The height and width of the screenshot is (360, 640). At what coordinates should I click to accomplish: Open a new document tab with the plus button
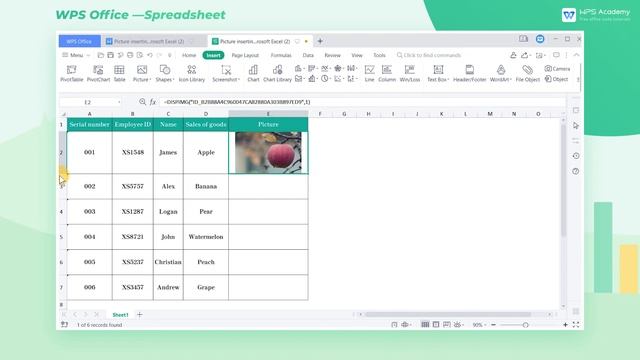tap(320, 41)
